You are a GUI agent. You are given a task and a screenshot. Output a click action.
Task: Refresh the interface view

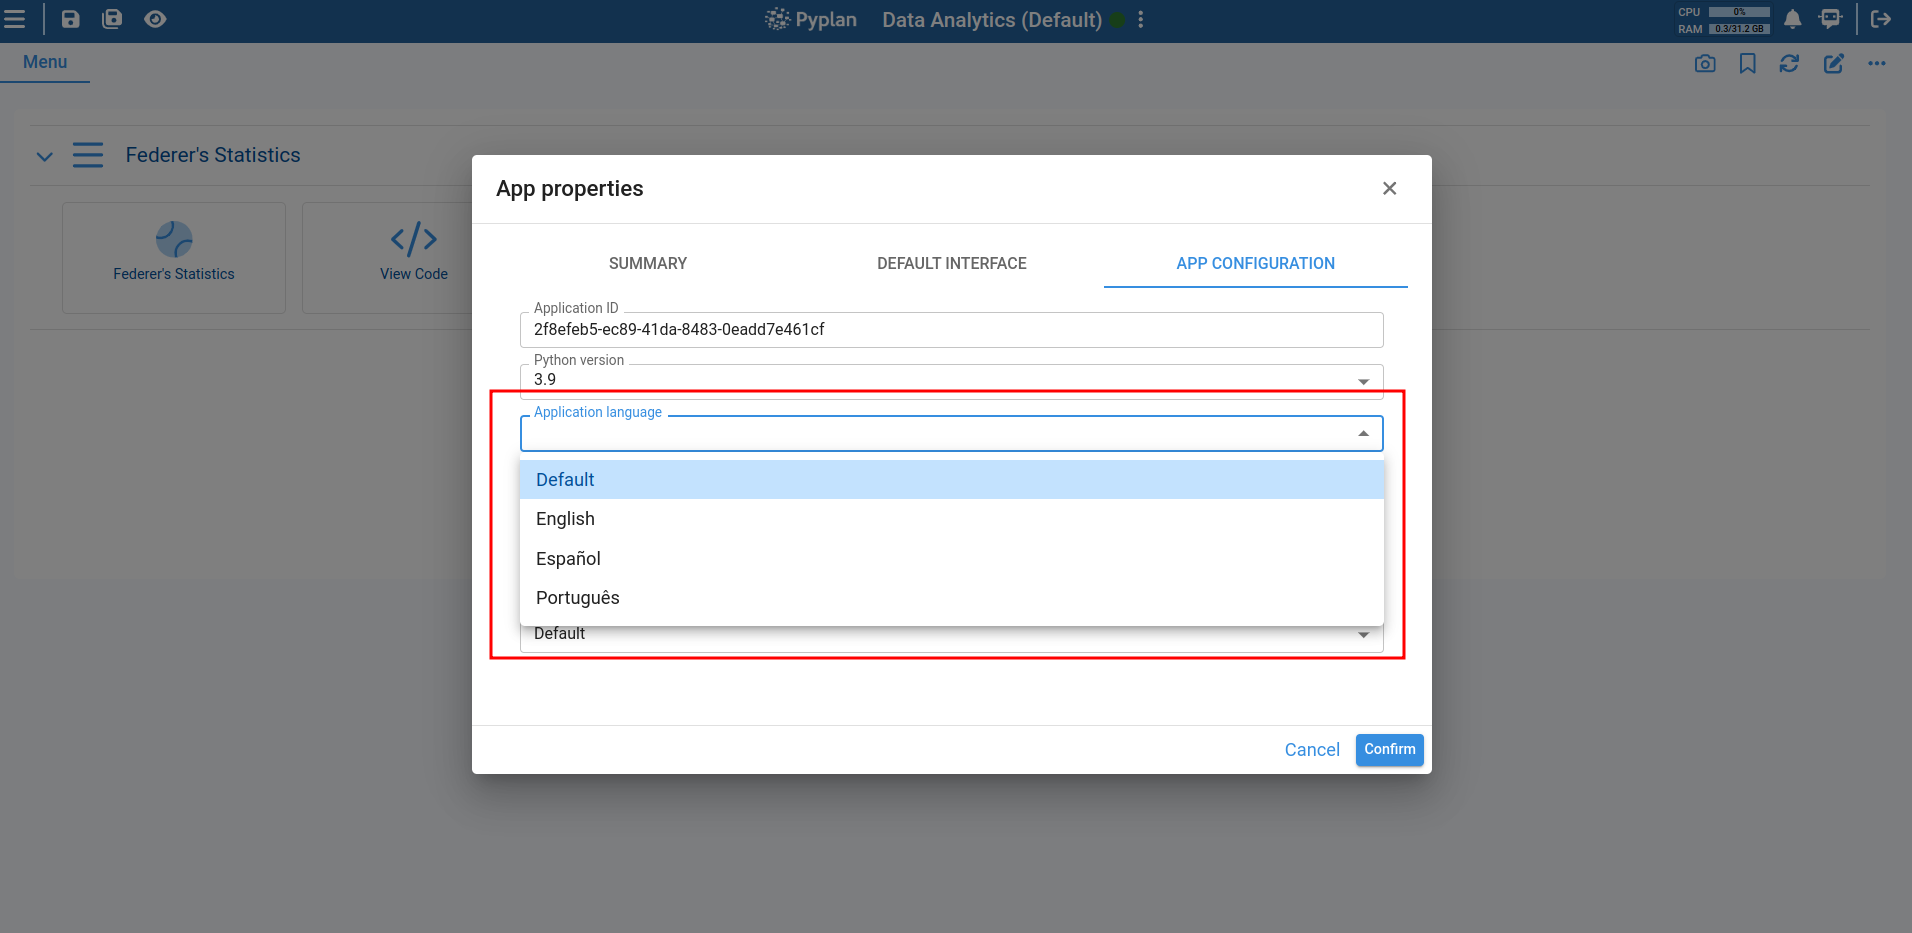click(1790, 63)
